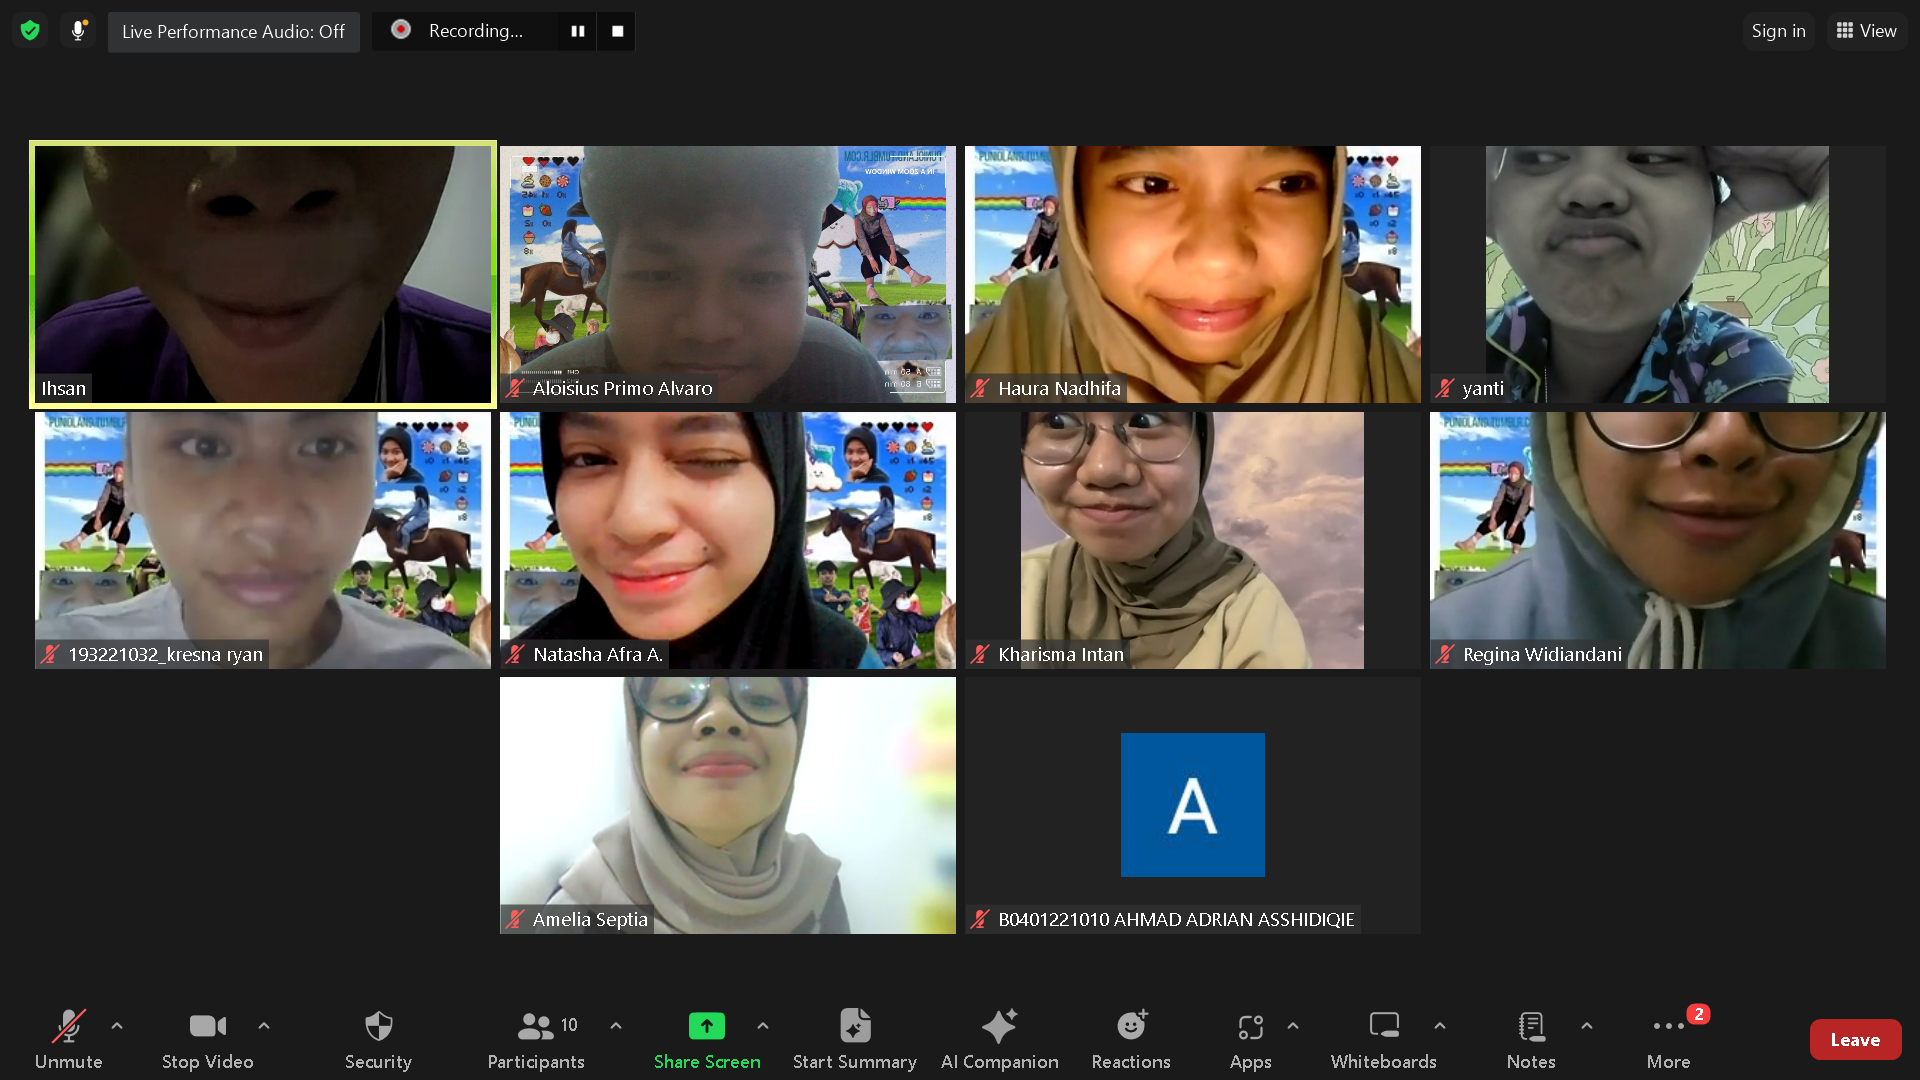
Task: Expand share options arrow beside Share Screen
Action: point(763,1026)
